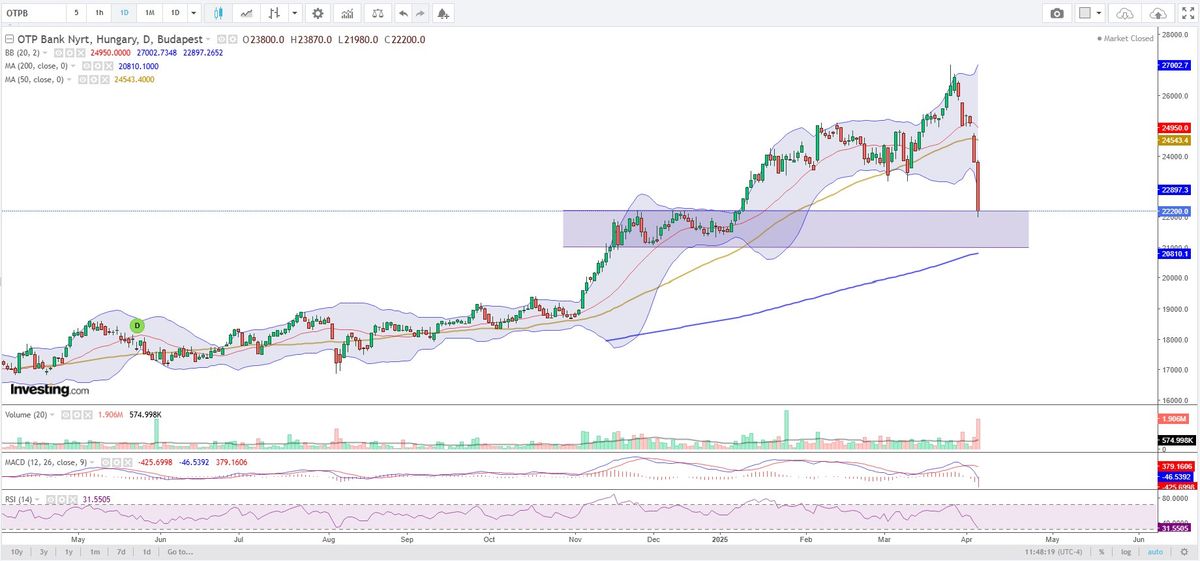The height and width of the screenshot is (561, 1200).
Task: Undo the last chart action
Action: (x=403, y=13)
